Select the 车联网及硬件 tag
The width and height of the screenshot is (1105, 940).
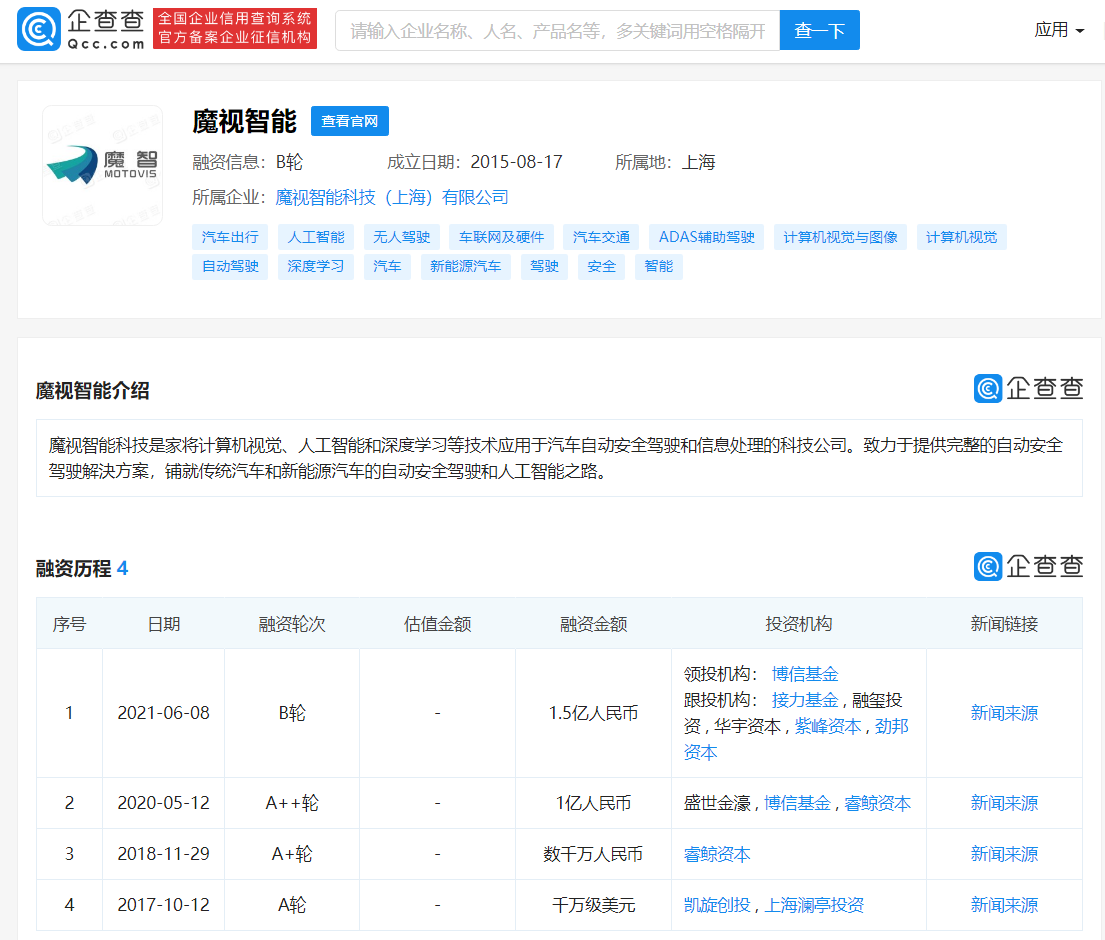point(501,237)
